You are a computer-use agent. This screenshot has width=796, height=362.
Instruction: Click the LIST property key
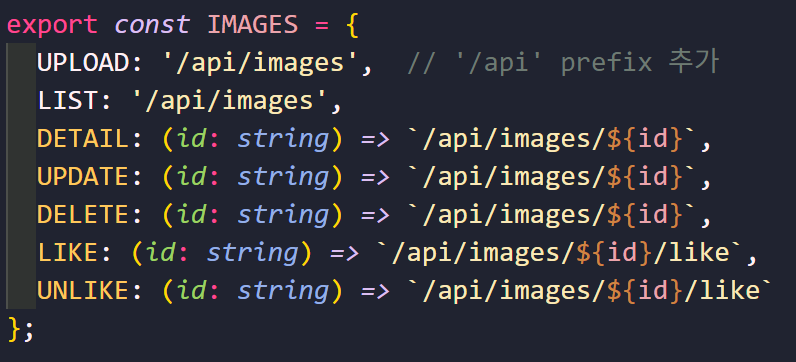[68, 101]
